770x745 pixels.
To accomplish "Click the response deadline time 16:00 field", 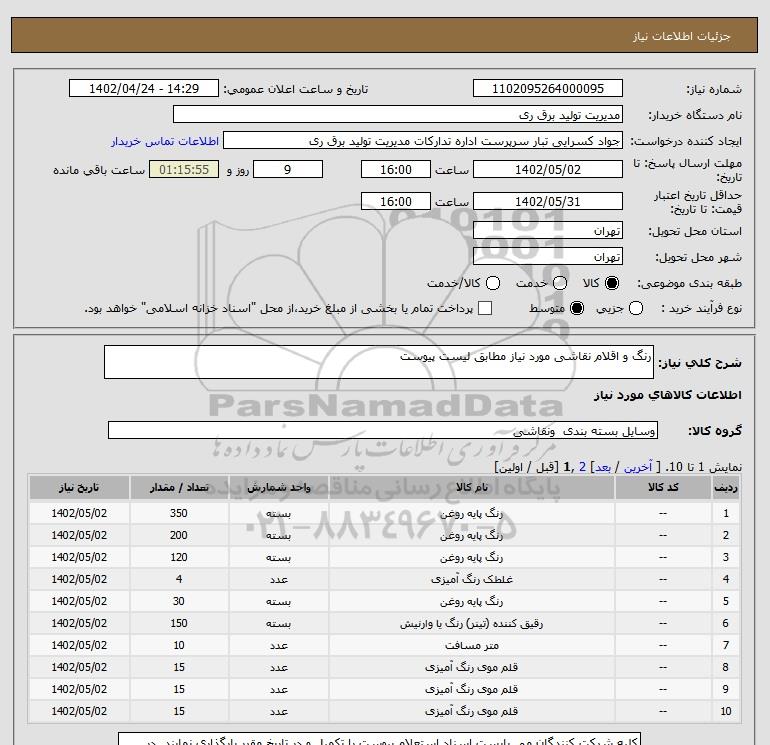I will coord(396,169).
